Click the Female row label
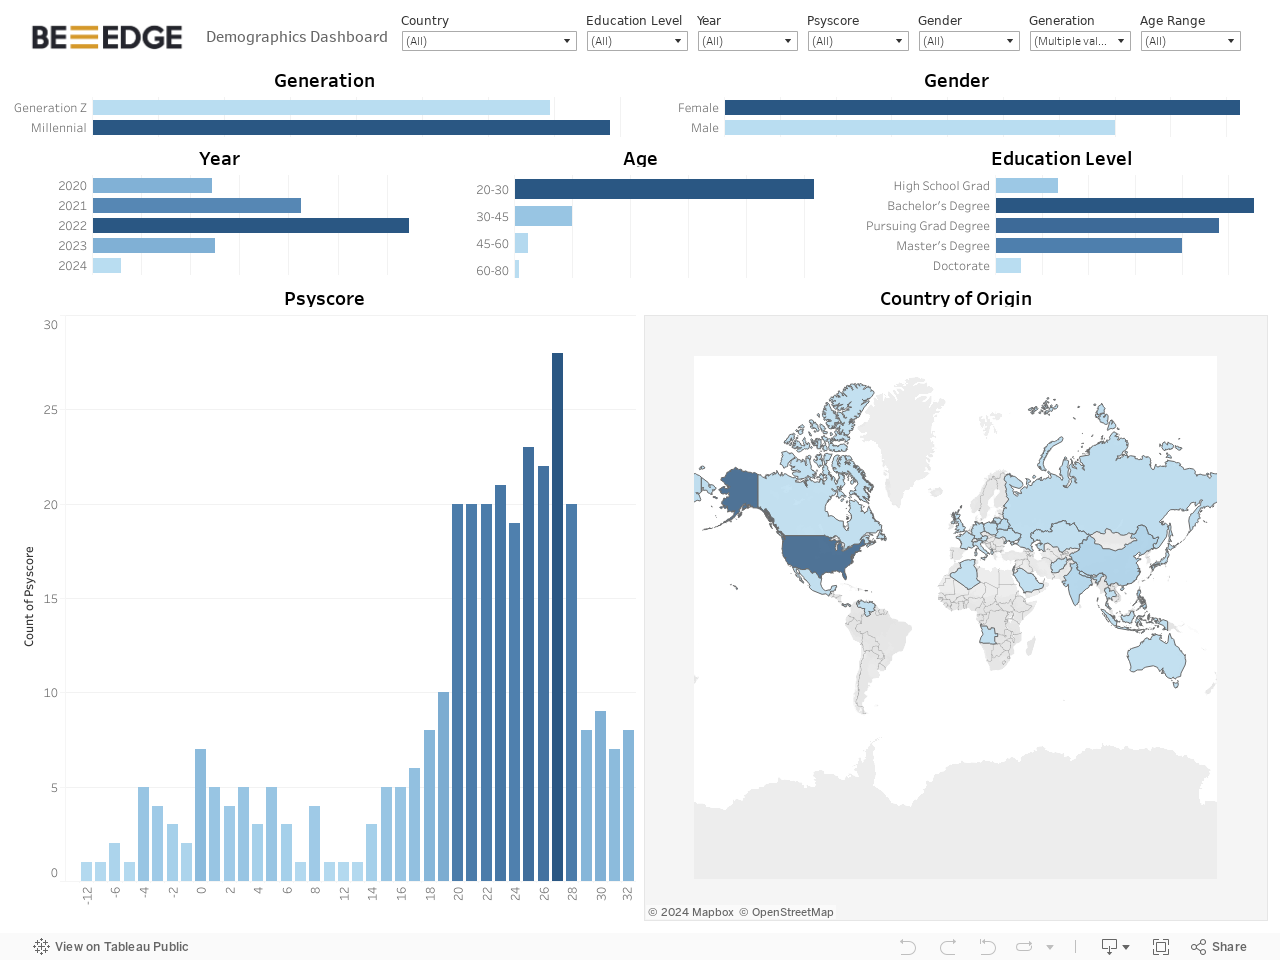This screenshot has width=1280, height=960. tap(698, 107)
